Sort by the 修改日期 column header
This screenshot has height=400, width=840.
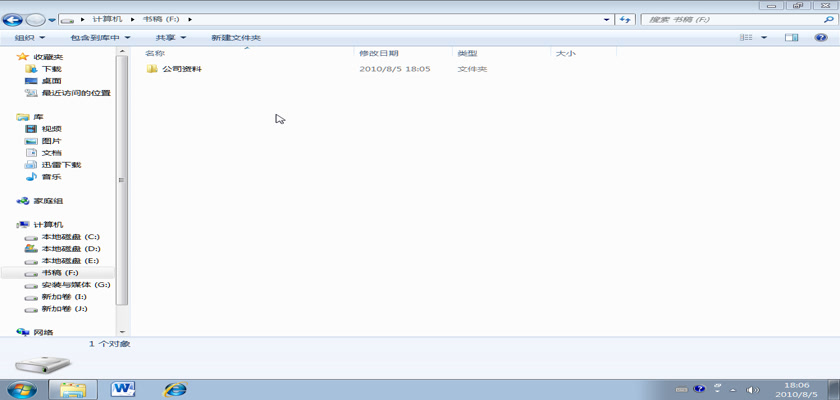pos(379,53)
